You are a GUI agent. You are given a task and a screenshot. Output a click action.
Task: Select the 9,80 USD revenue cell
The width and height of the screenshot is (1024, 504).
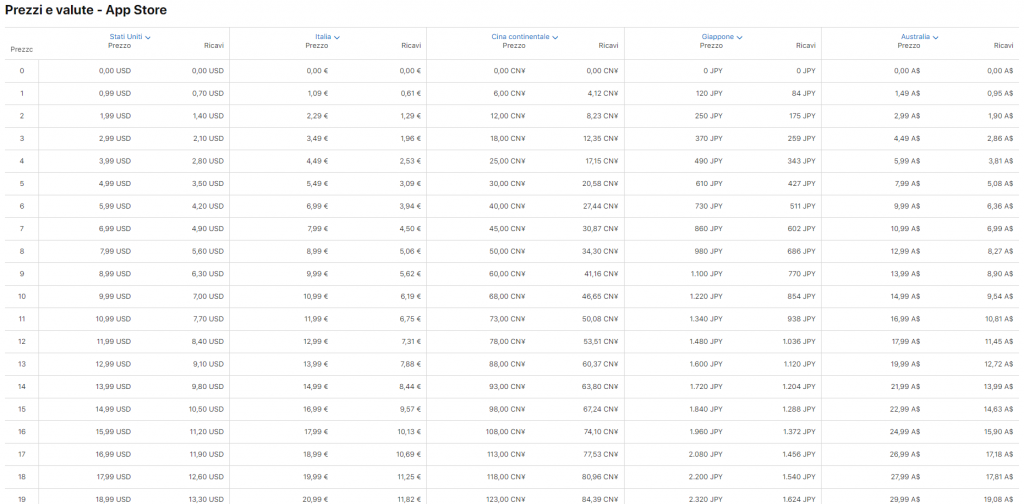pos(208,386)
